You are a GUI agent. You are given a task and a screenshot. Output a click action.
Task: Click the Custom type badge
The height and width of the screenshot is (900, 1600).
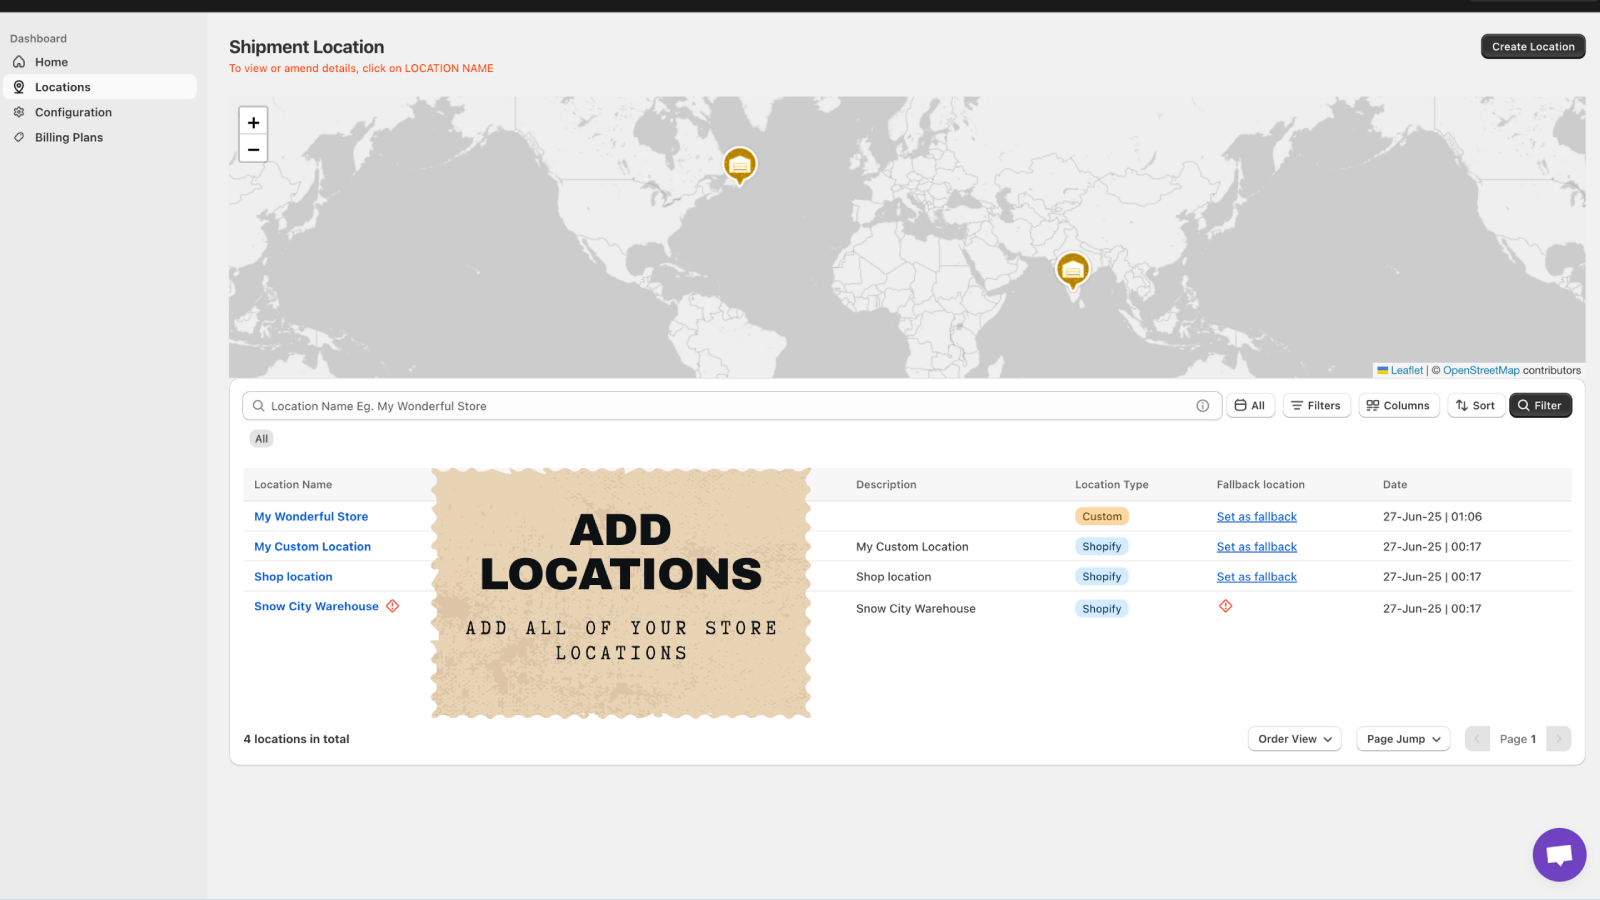[1102, 517]
